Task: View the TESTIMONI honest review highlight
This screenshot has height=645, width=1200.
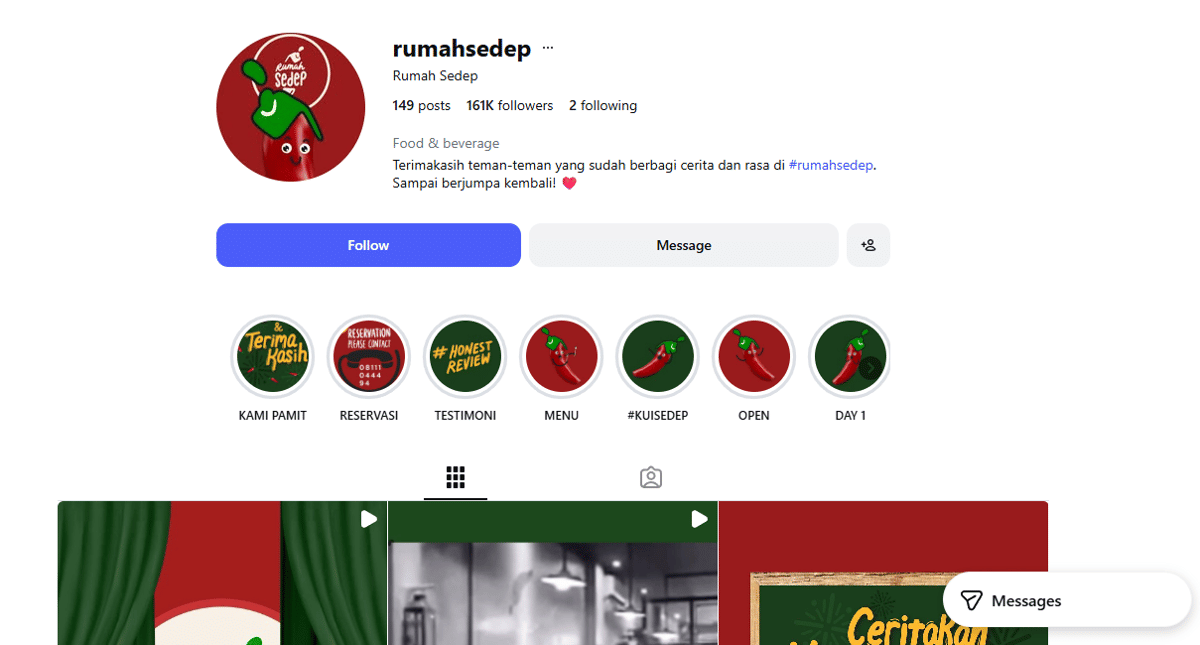Action: tap(465, 357)
